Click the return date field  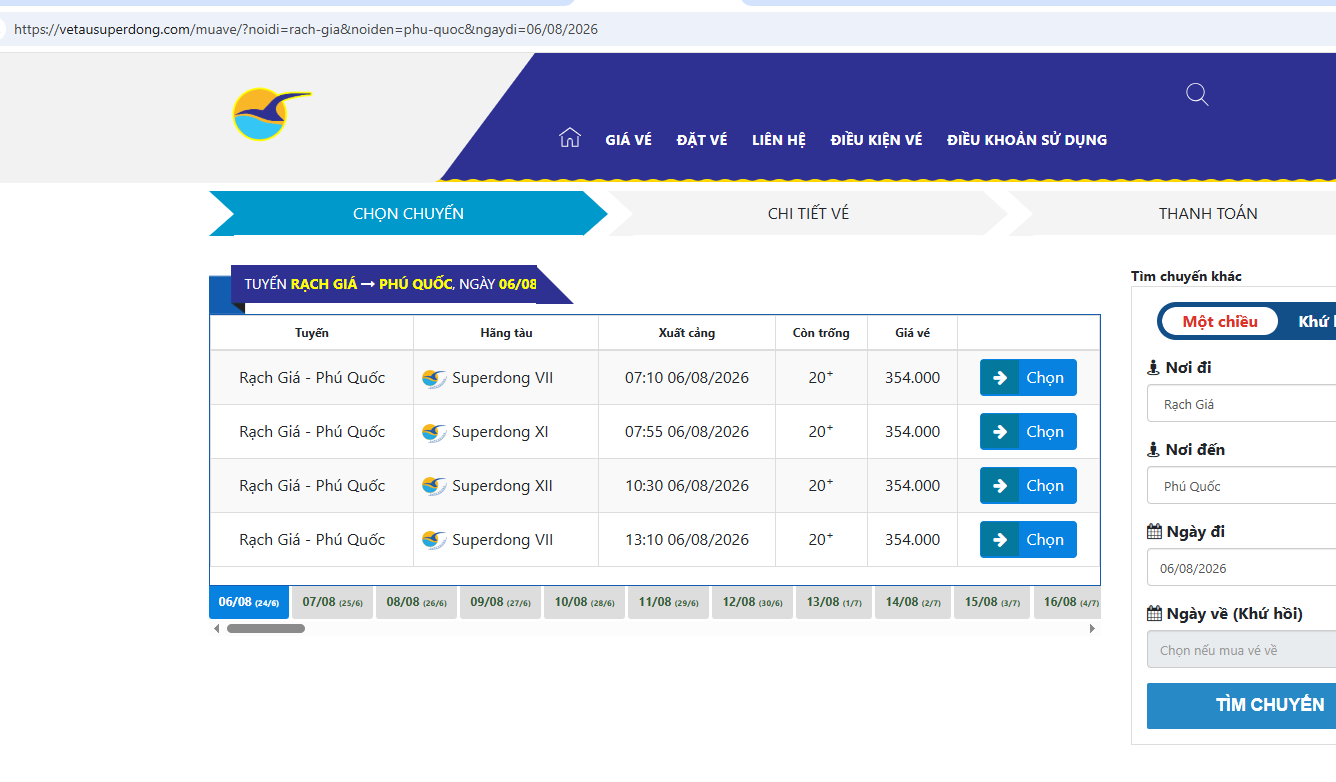pos(1241,650)
